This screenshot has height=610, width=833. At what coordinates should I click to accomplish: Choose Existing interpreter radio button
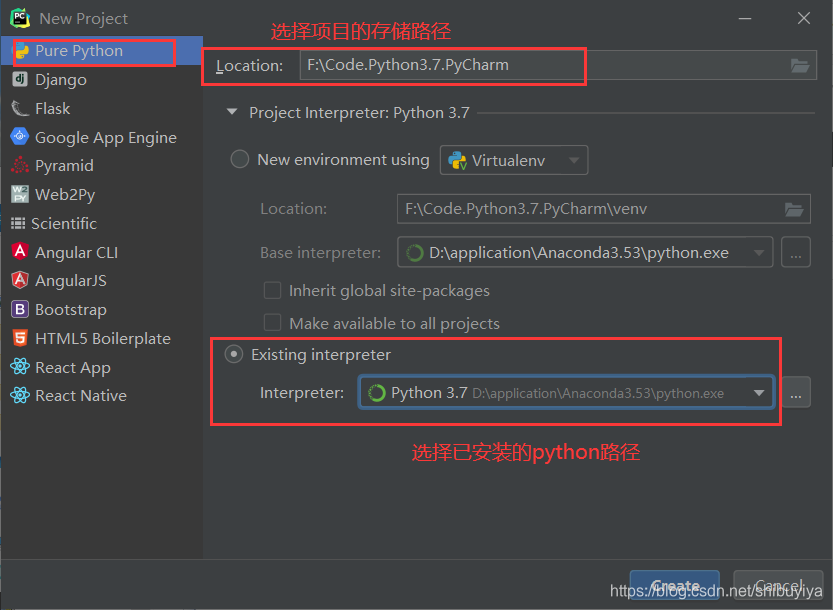pyautogui.click(x=234, y=354)
